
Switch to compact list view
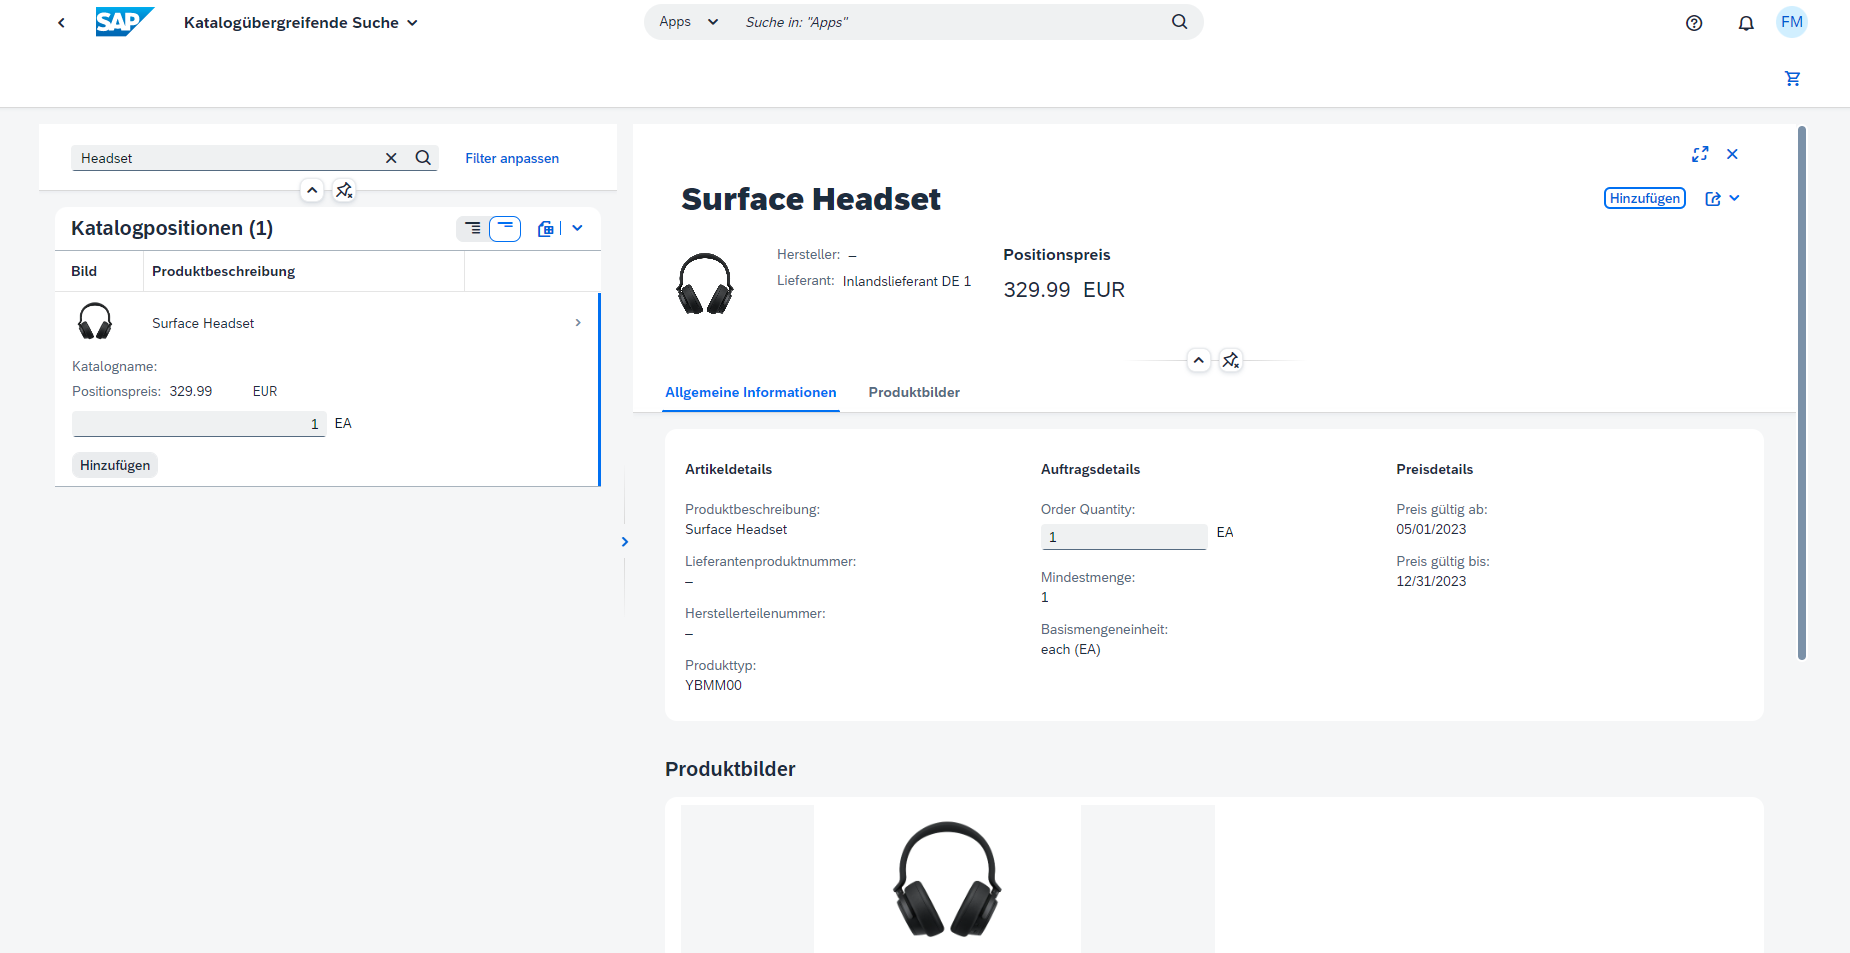pos(473,228)
